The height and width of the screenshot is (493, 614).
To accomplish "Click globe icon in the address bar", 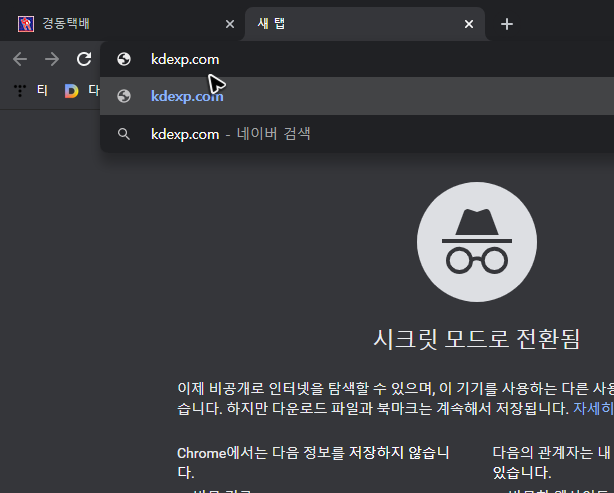I will coord(124,60).
